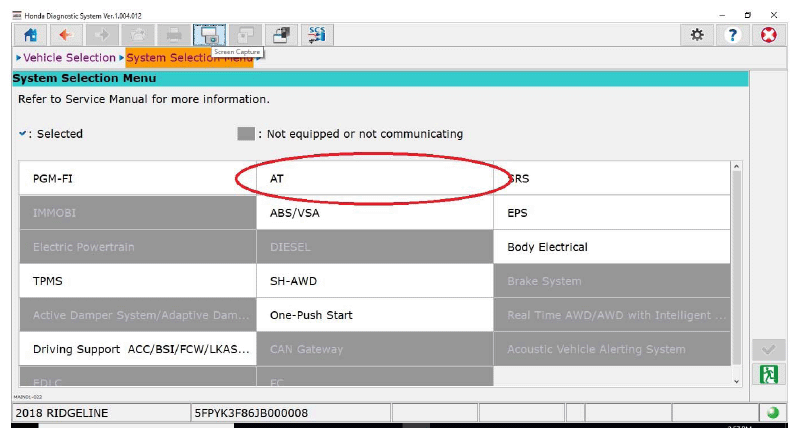Image resolution: width=799 pixels, height=437 pixels.
Task: Click the green connection status indicator
Action: 773,413
